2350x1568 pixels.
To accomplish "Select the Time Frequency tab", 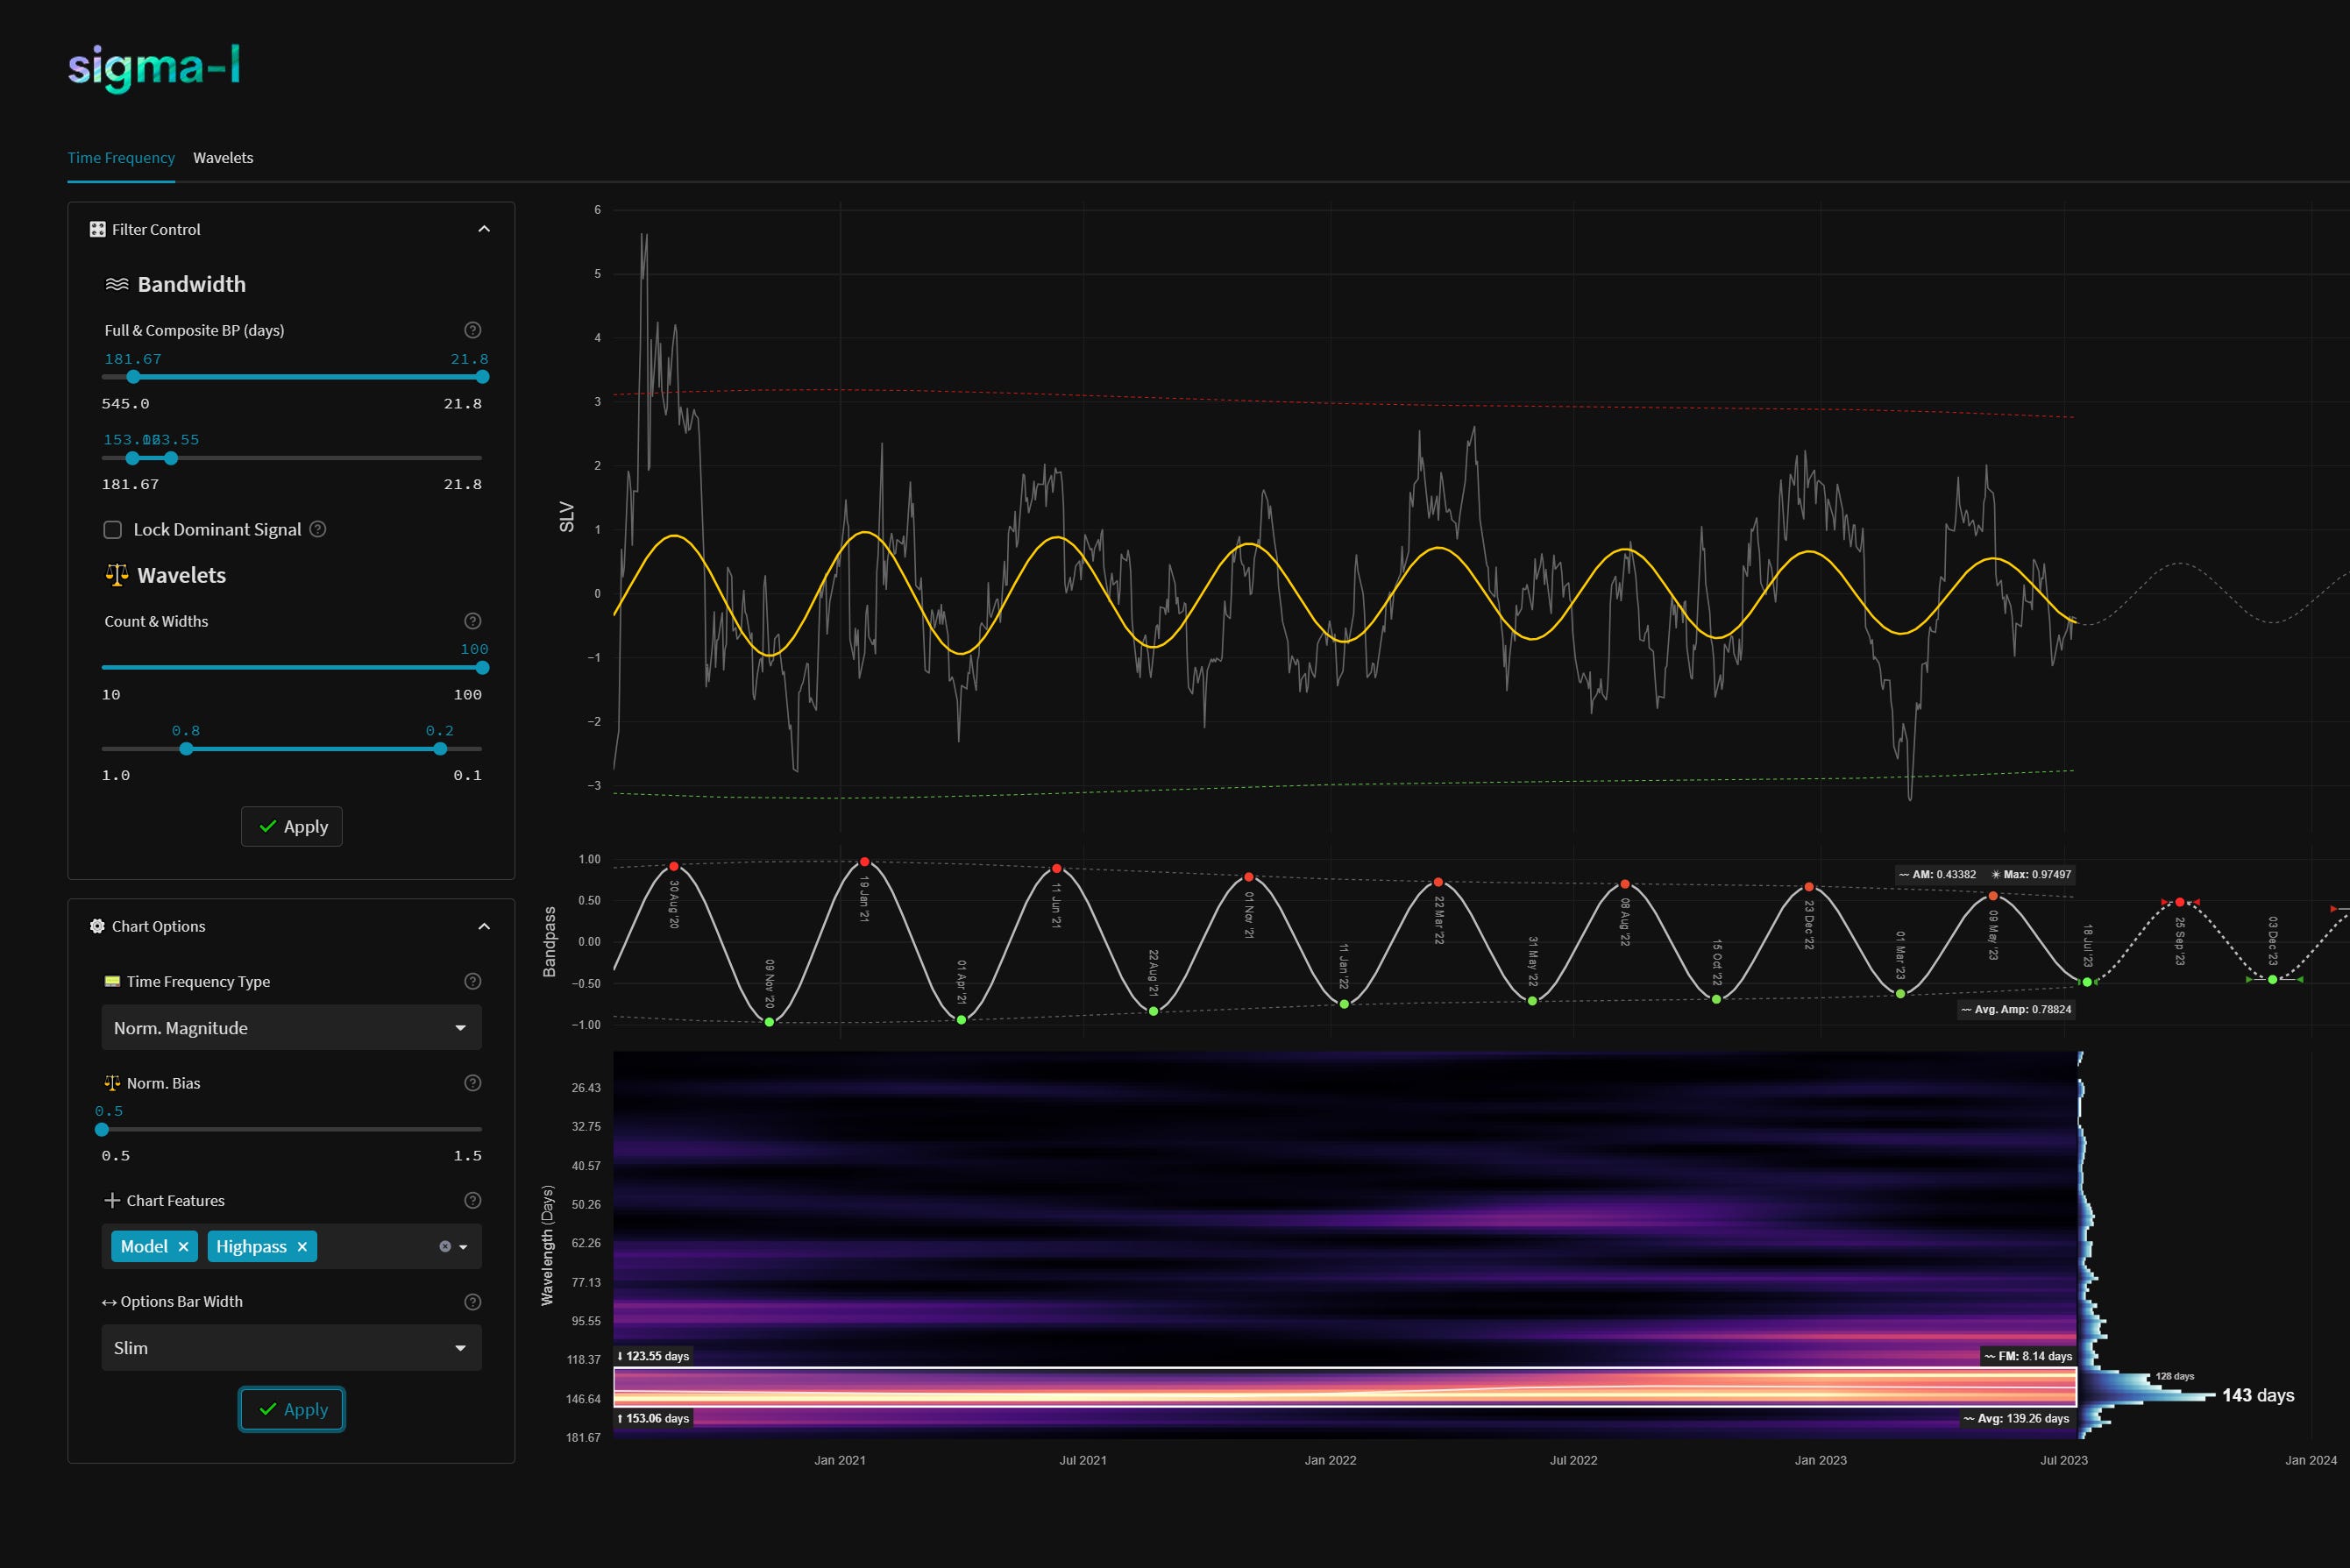I will pyautogui.click(x=121, y=158).
